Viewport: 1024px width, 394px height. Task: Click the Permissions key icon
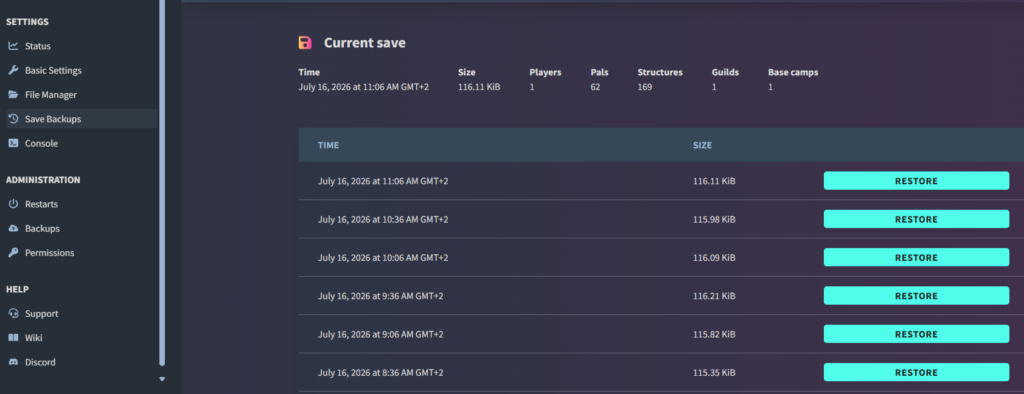coord(13,253)
